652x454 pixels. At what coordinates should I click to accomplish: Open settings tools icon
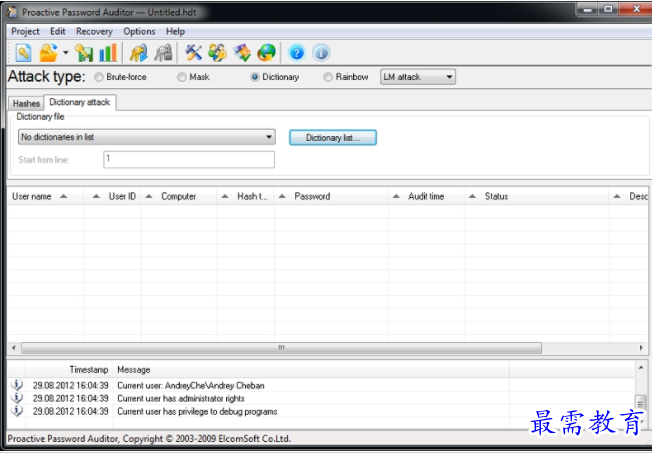pos(193,53)
